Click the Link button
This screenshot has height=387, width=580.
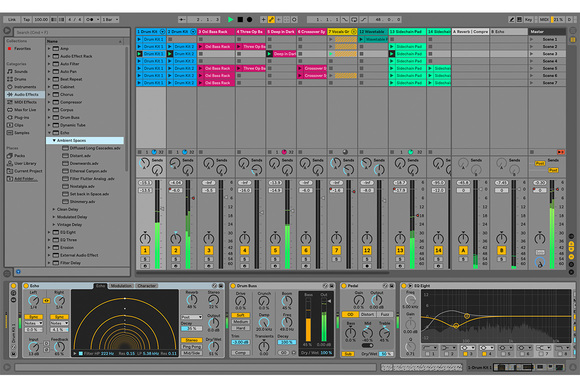(12, 19)
